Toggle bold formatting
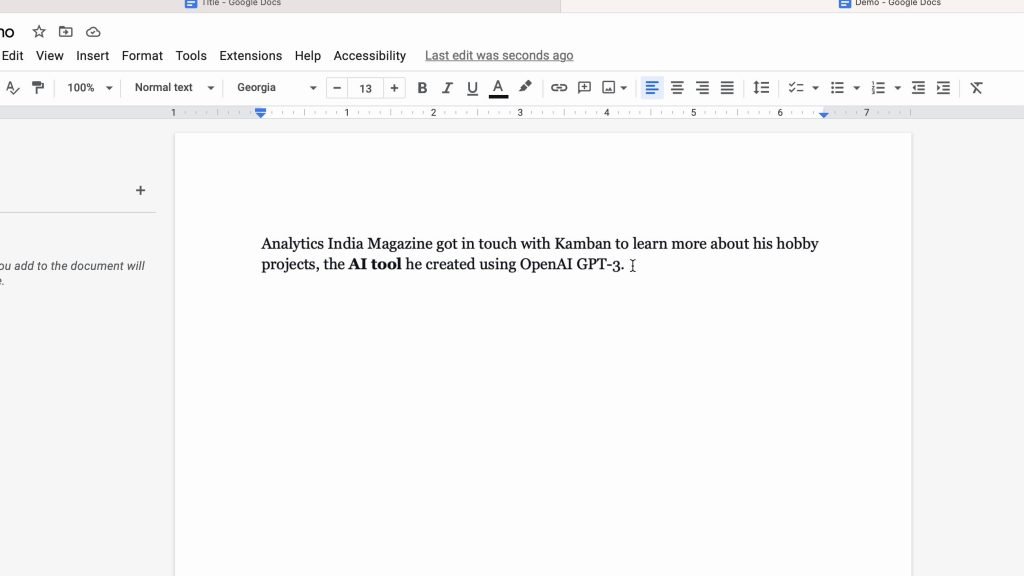1024x576 pixels. coord(422,88)
